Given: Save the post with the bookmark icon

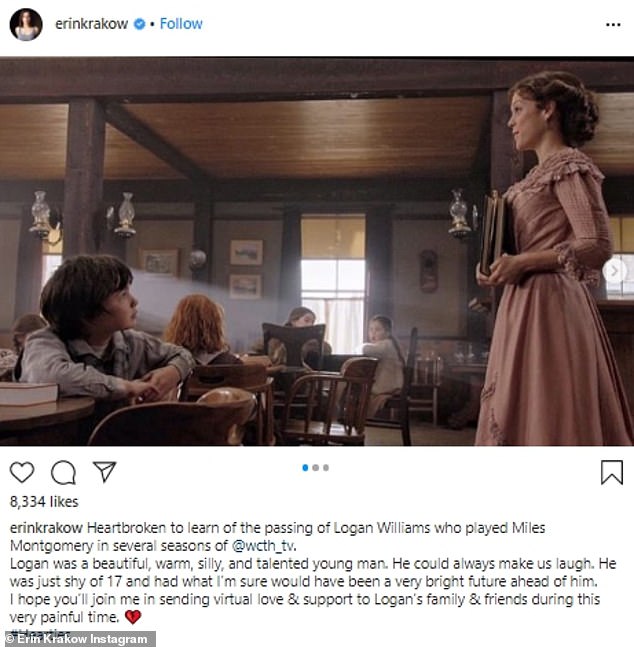Looking at the screenshot, I should [612, 472].
